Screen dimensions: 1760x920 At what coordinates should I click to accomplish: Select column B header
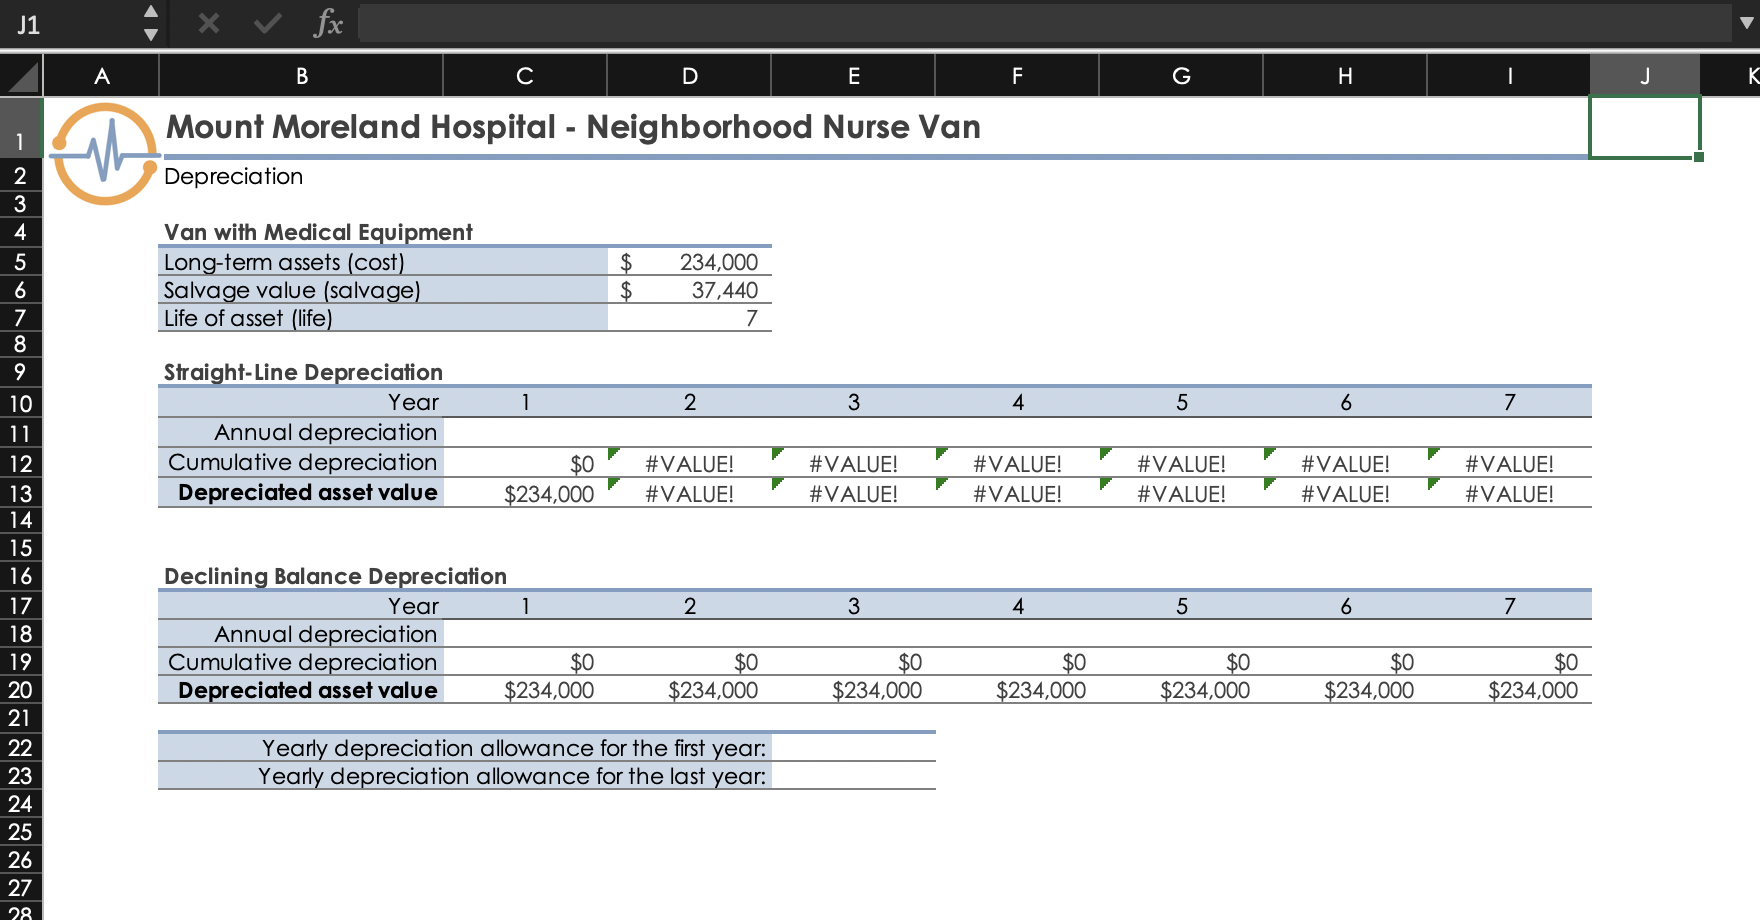click(301, 76)
